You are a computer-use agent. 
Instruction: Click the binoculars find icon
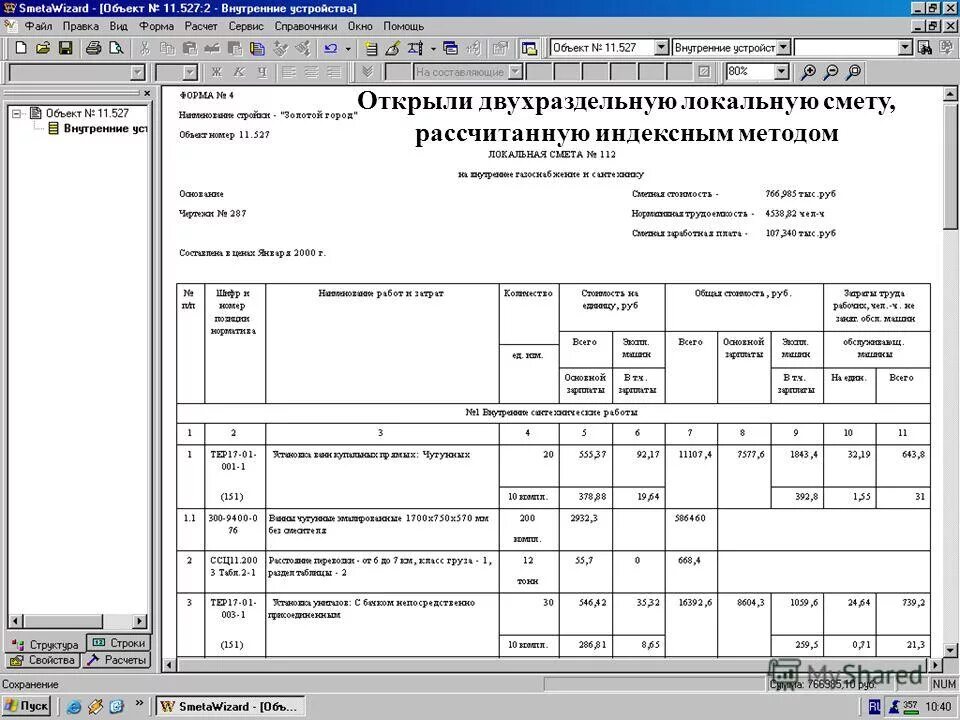pyautogui.click(x=925, y=48)
